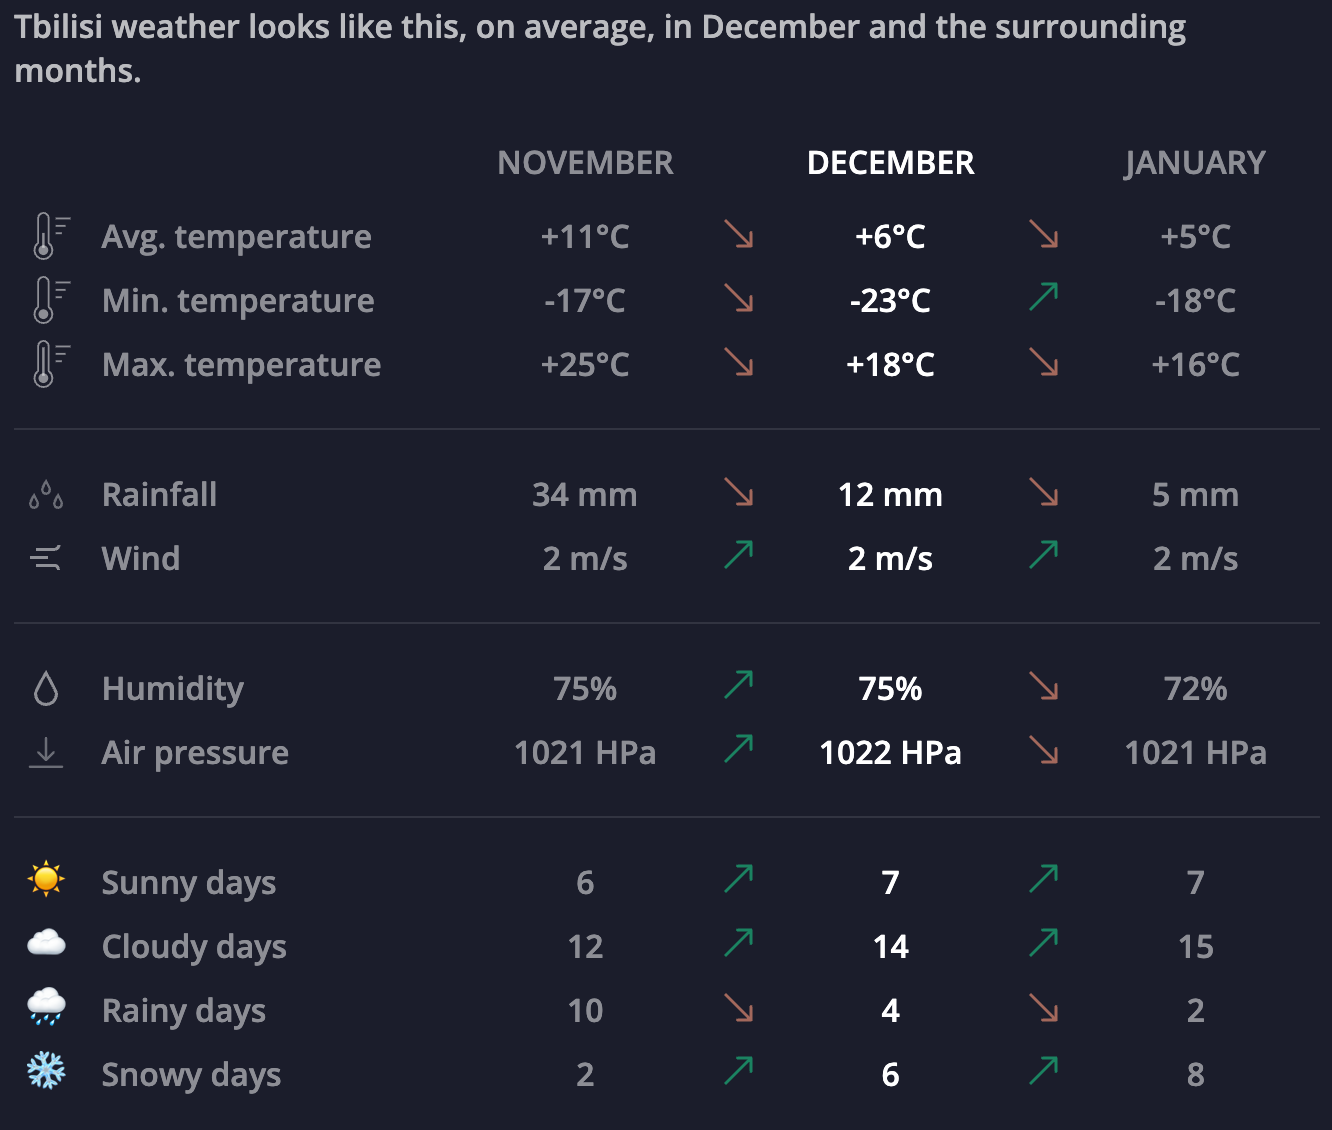Click November's 34 mm rainfall value

pos(585,495)
